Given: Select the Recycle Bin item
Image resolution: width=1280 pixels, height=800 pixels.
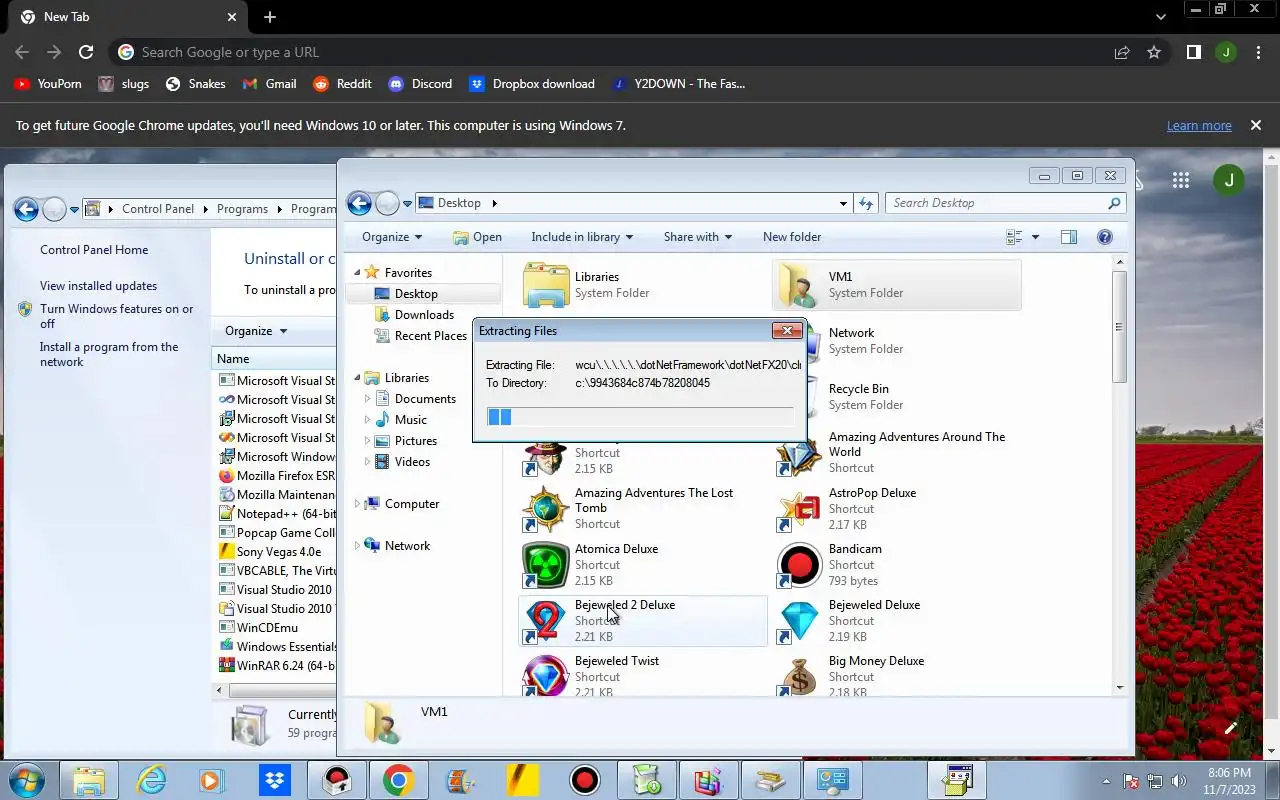Looking at the screenshot, I should click(897, 397).
